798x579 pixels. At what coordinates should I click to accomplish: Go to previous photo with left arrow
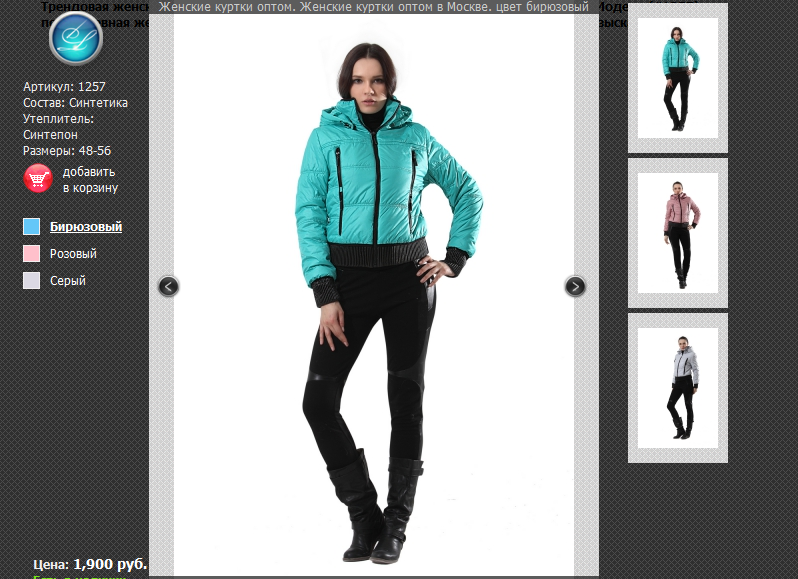(x=168, y=286)
